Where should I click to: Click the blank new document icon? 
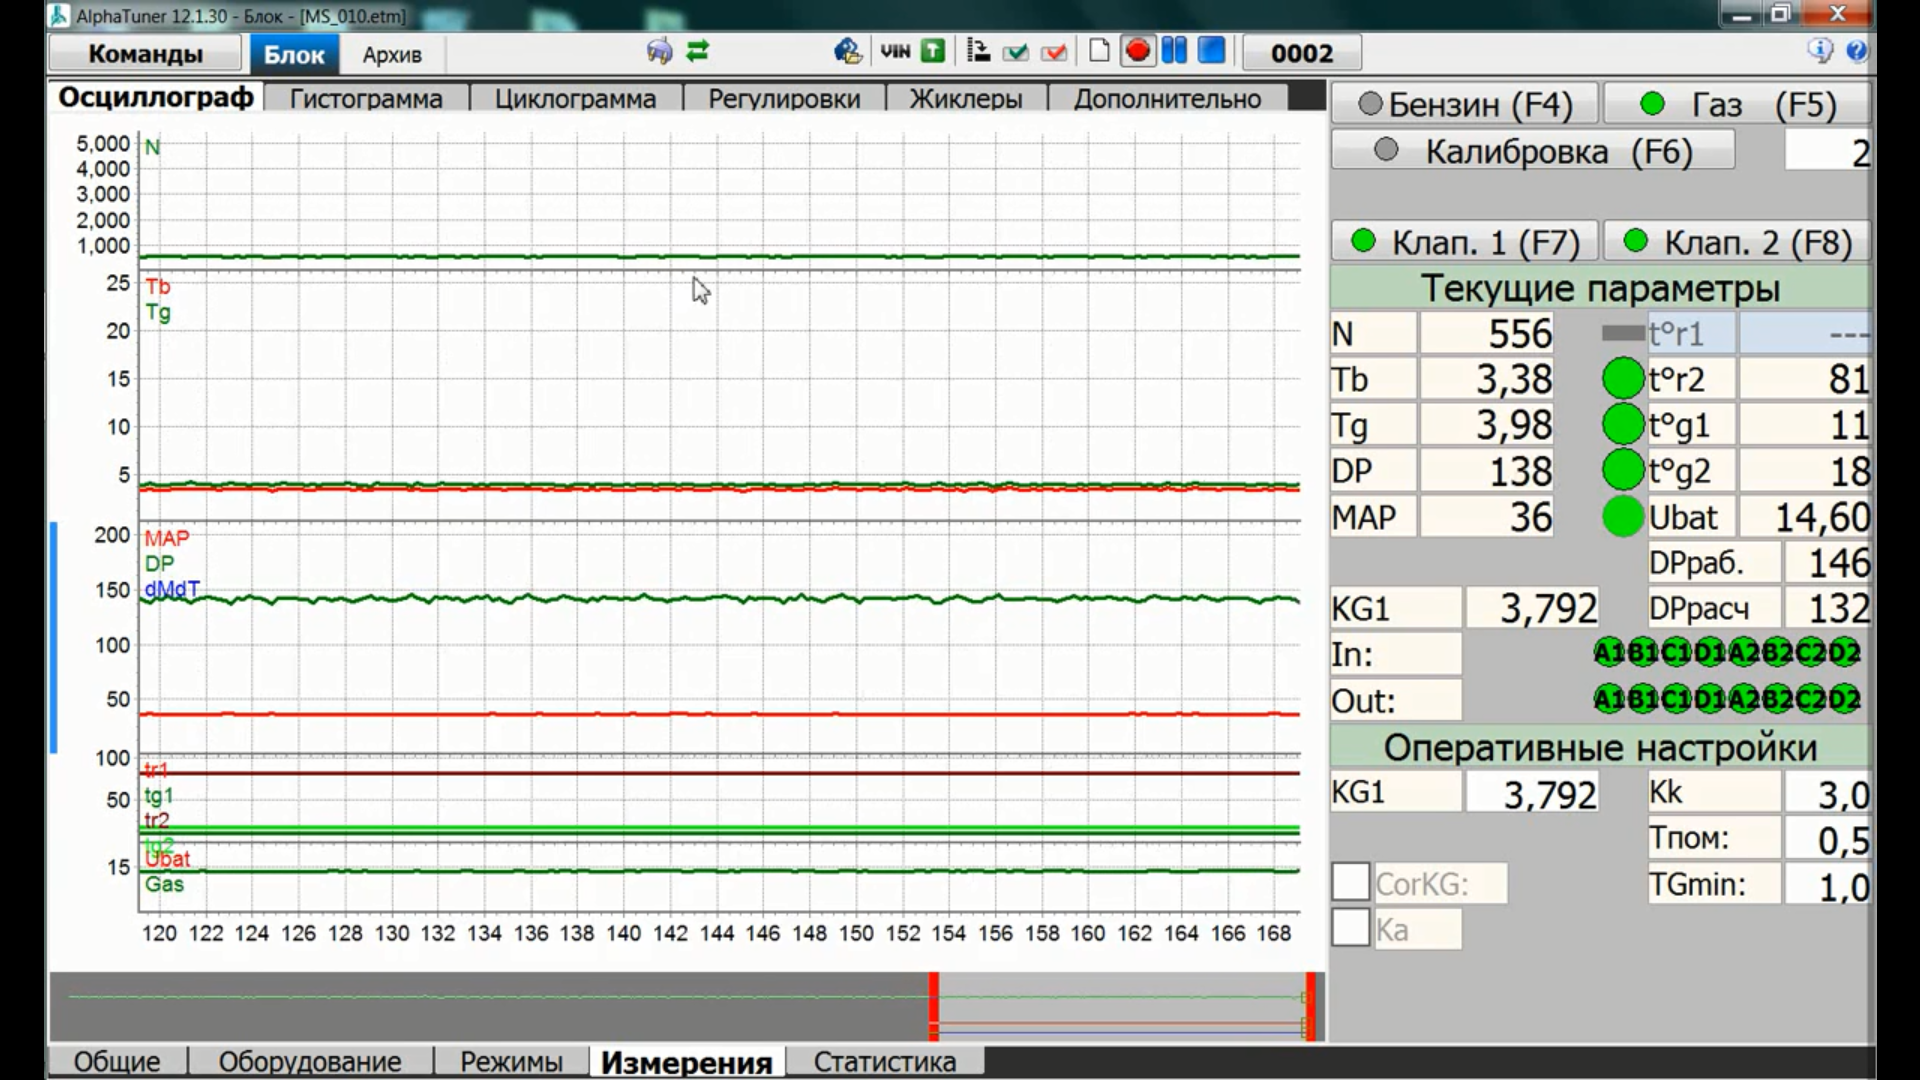[x=1099, y=51]
